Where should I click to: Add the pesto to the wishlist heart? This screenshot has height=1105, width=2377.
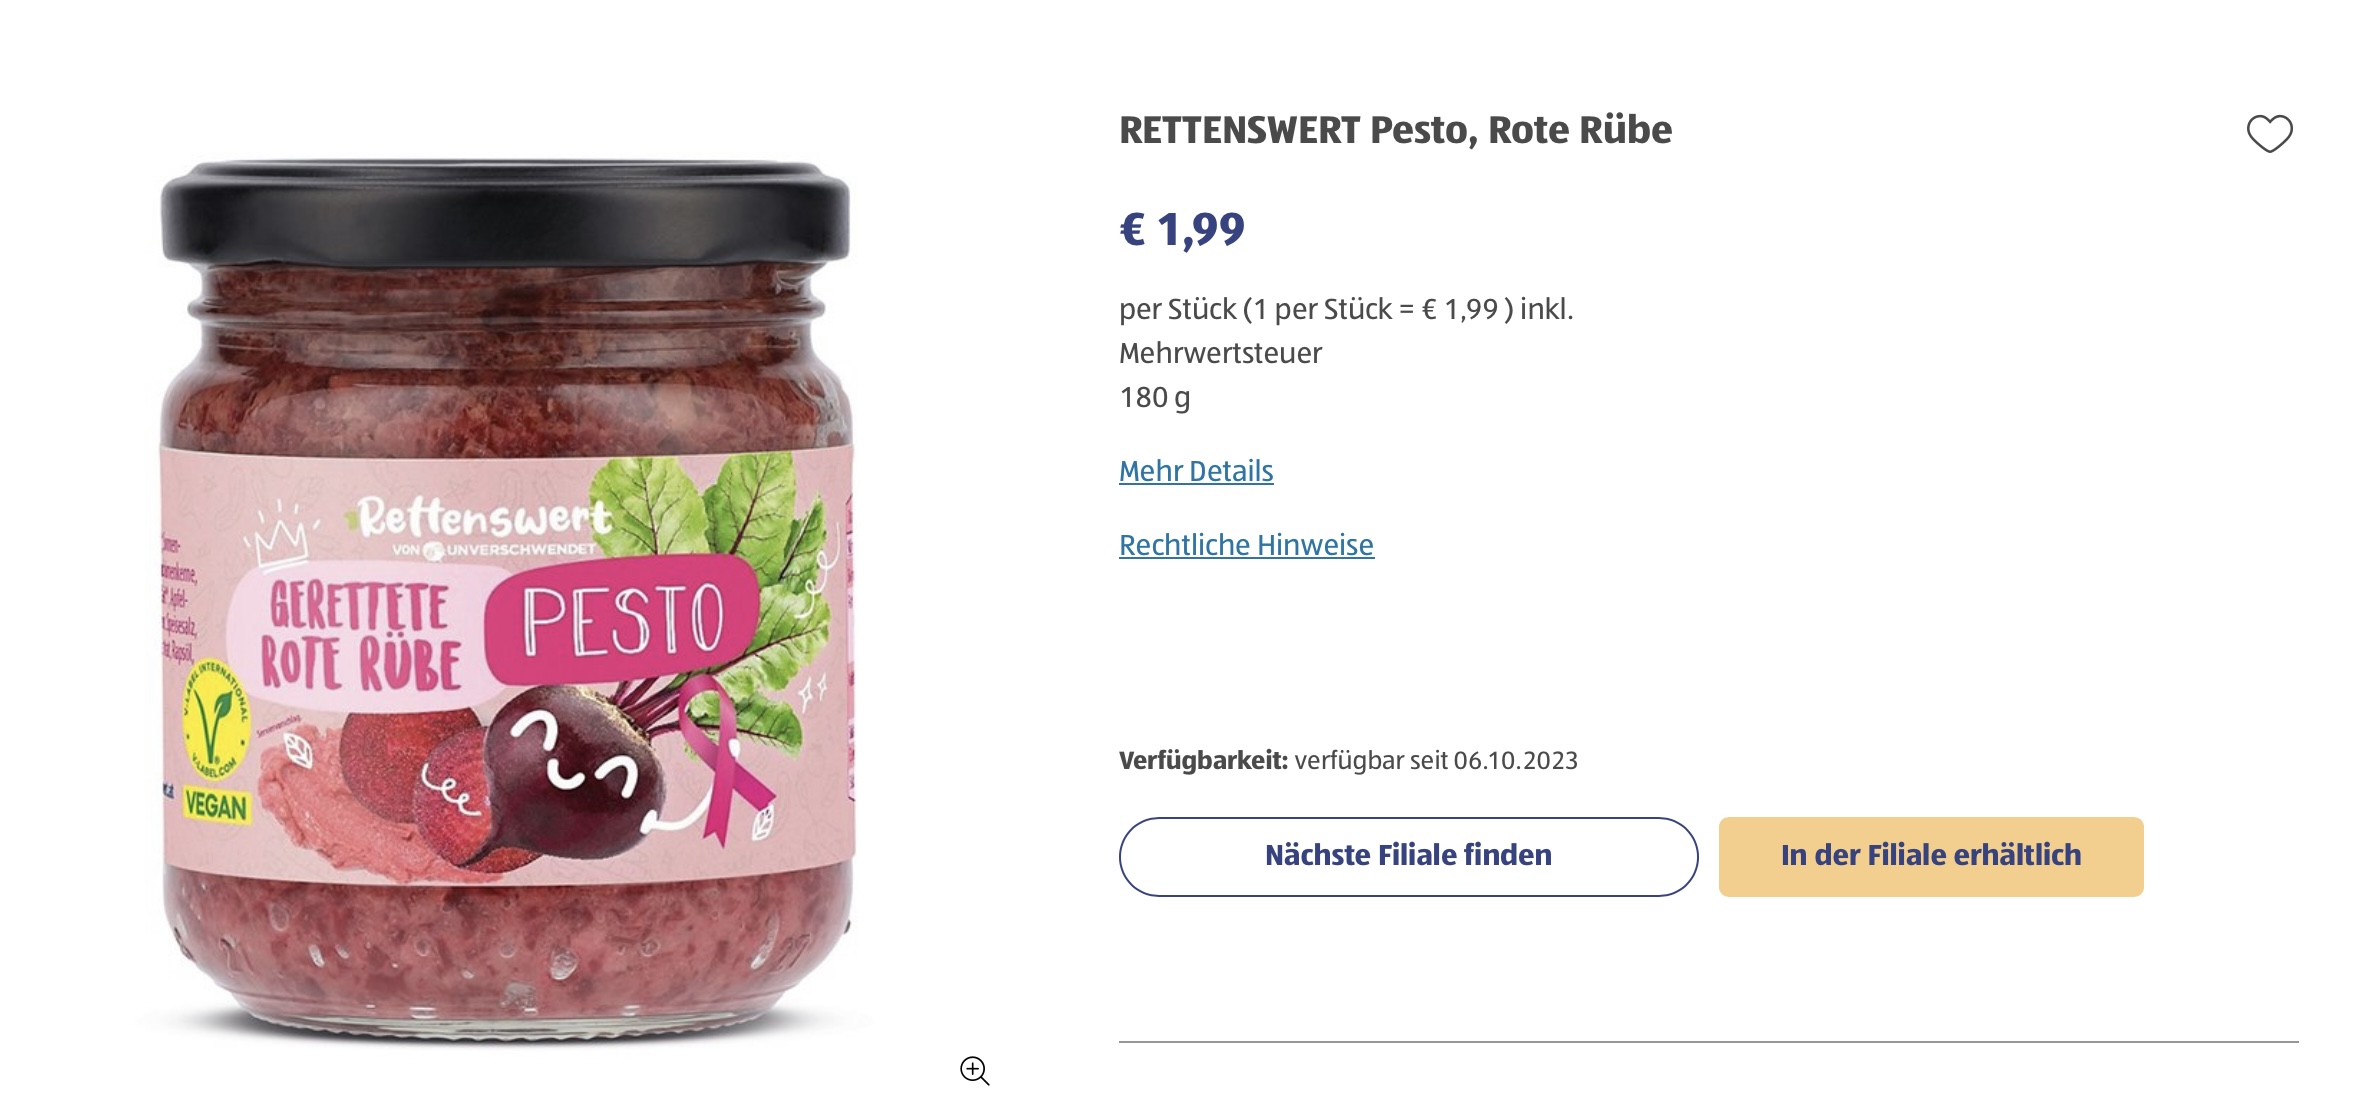(2269, 134)
